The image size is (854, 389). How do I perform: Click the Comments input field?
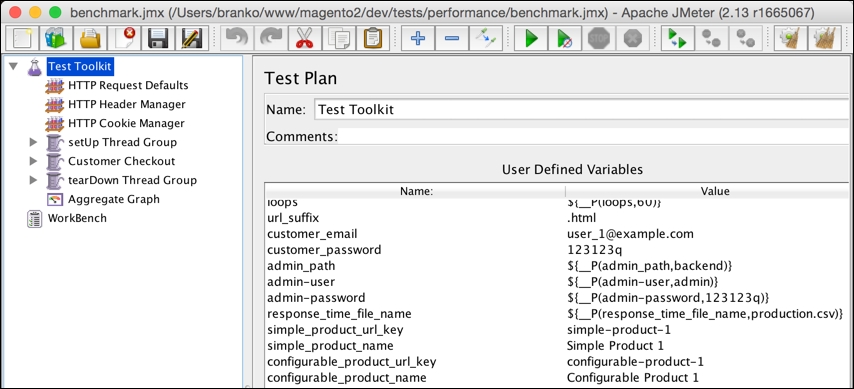594,136
